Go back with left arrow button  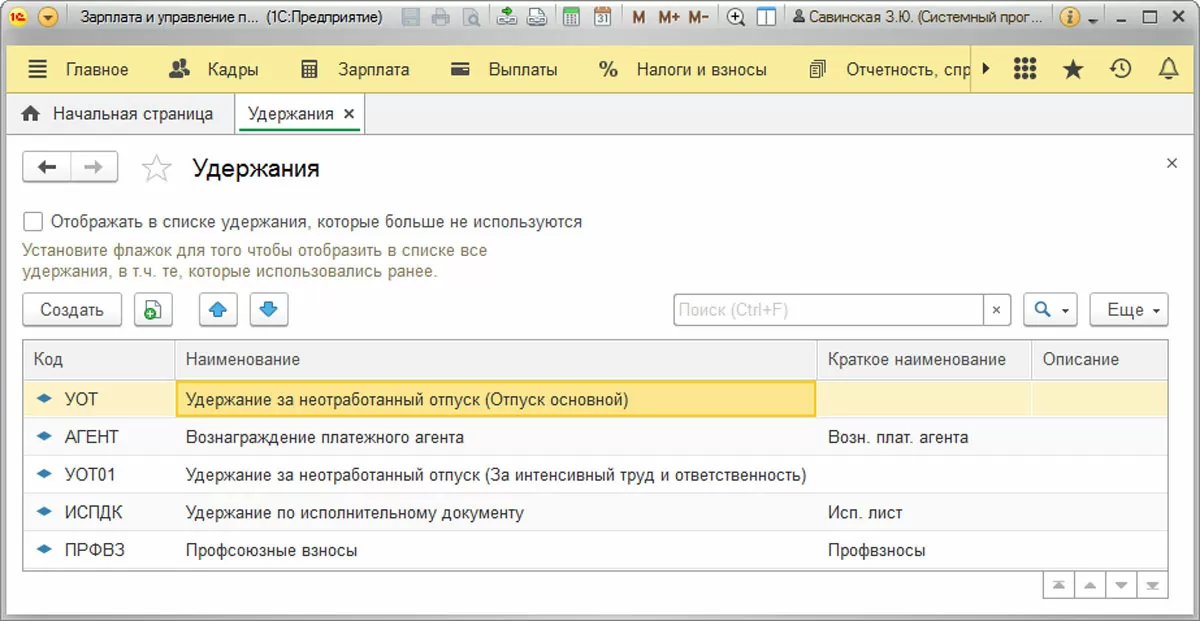pyautogui.click(x=47, y=167)
